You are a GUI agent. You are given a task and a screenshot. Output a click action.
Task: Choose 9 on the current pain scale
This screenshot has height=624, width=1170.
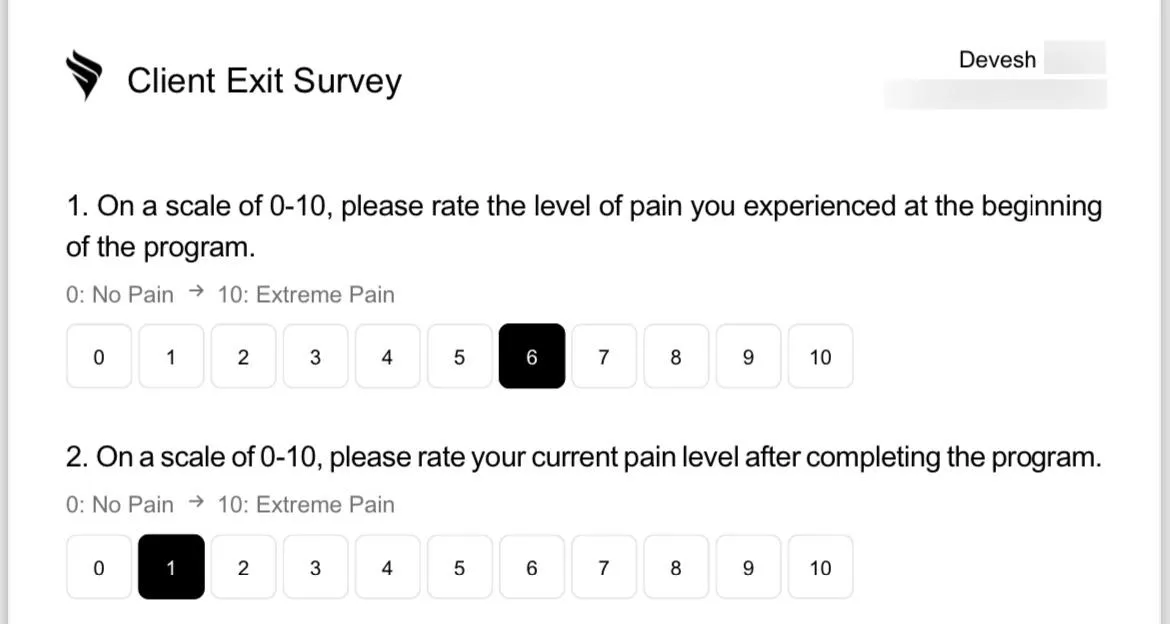click(x=748, y=567)
